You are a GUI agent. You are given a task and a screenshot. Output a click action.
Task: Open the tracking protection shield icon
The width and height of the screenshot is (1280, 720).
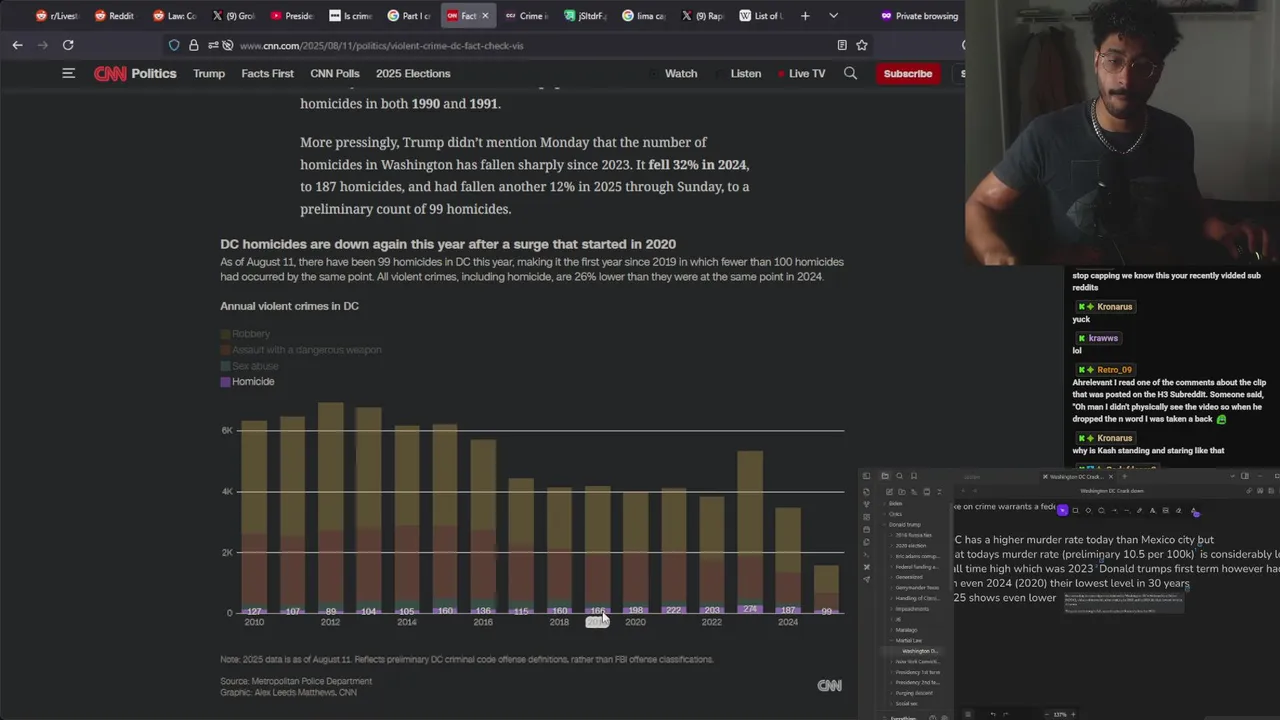tap(174, 45)
